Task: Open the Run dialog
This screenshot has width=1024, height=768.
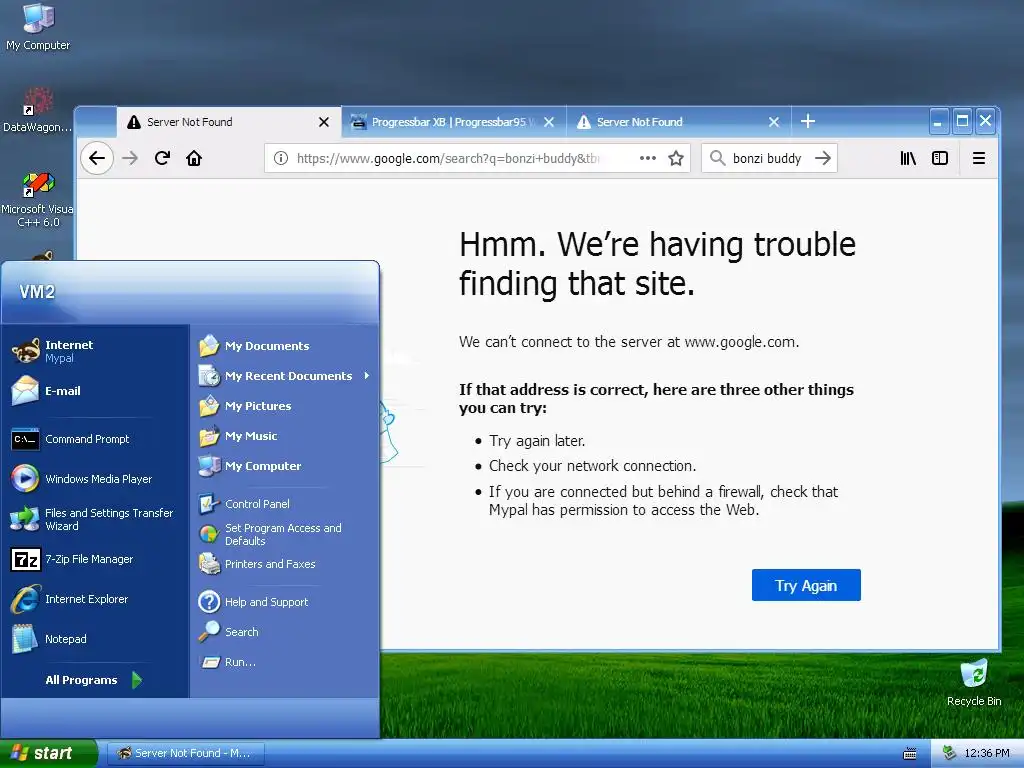Action: (285, 662)
